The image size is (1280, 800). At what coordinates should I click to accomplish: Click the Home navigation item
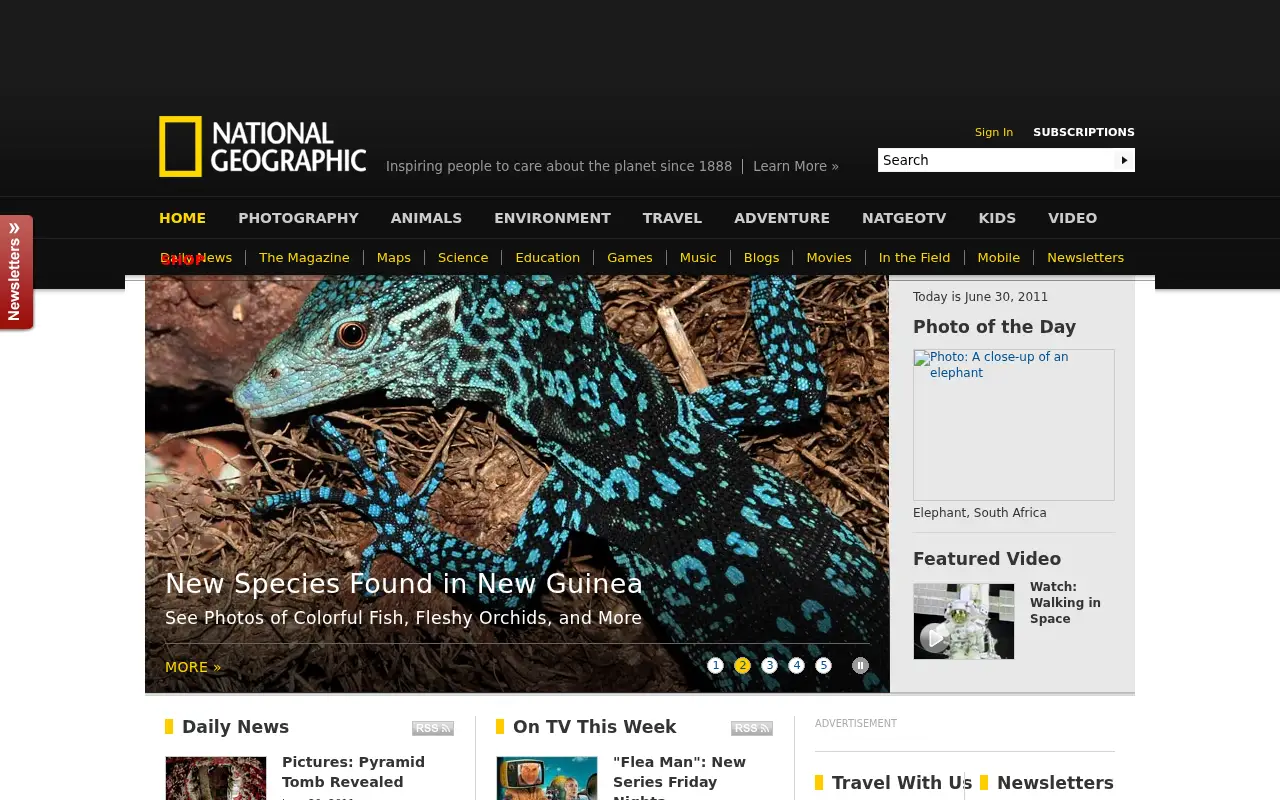[x=182, y=218]
